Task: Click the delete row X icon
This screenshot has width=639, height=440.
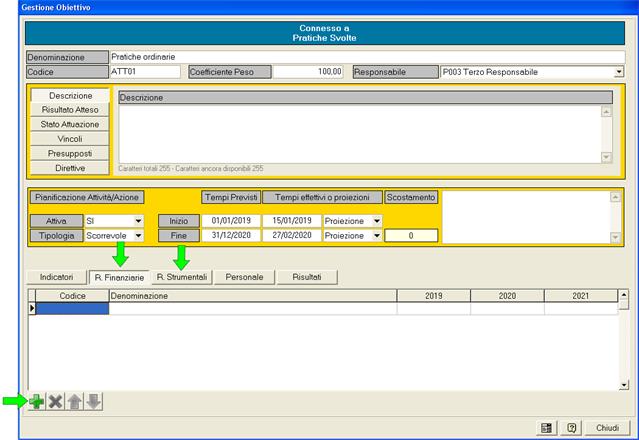Action: click(x=55, y=401)
